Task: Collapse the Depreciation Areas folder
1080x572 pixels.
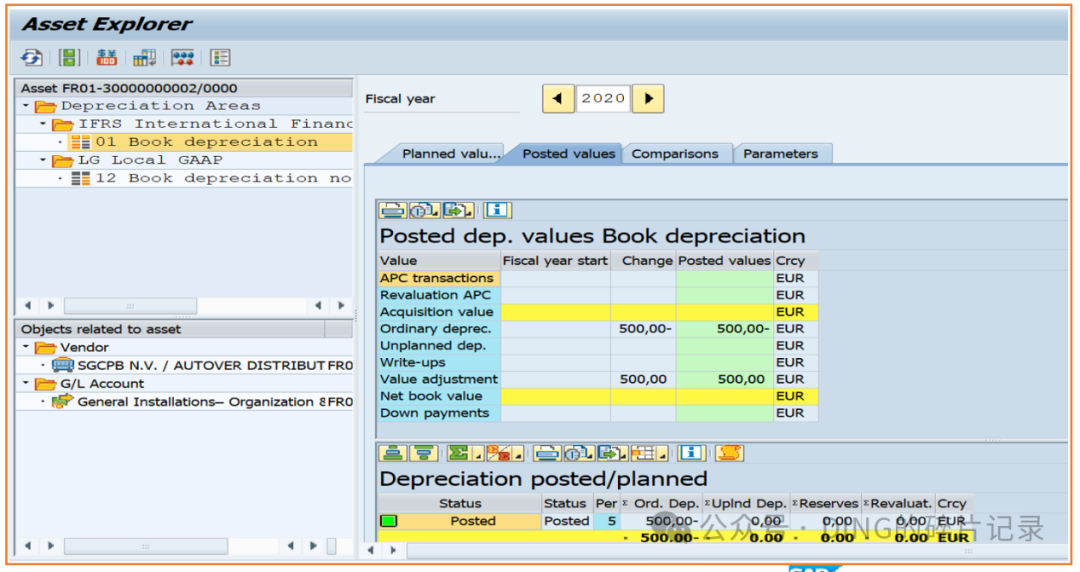Action: [26, 105]
